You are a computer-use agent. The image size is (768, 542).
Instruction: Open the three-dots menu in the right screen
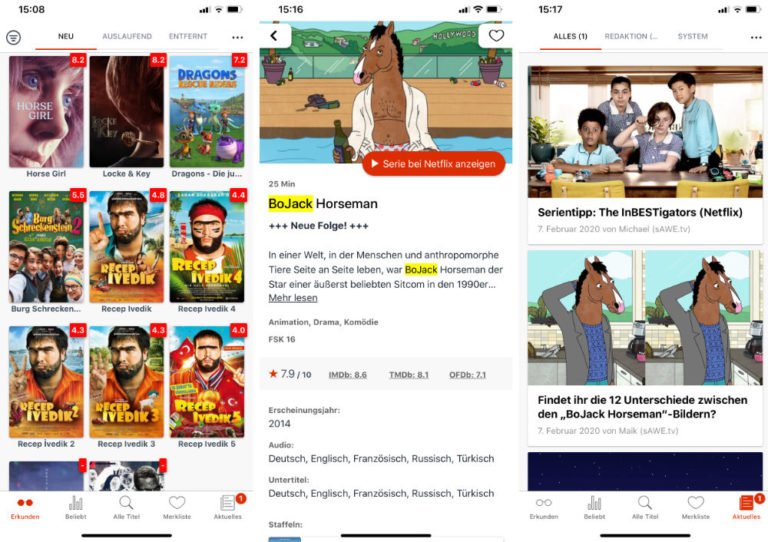click(756, 37)
